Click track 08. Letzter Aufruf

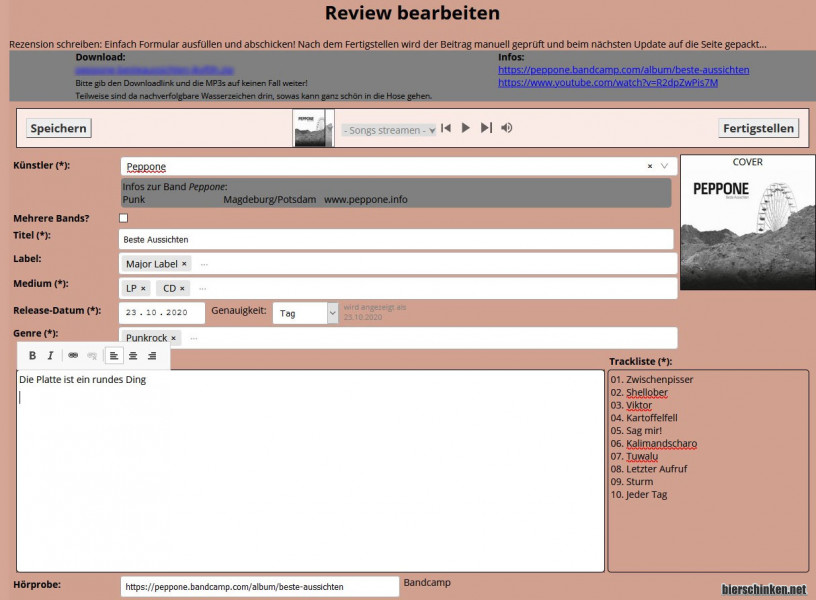648,469
